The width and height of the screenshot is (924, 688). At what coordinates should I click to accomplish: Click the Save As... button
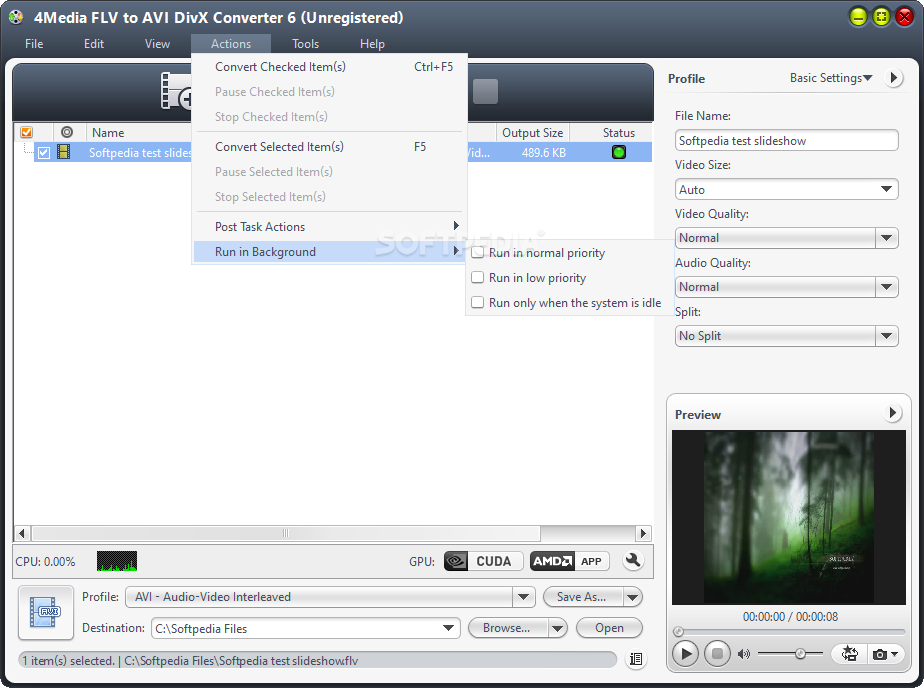coord(582,597)
